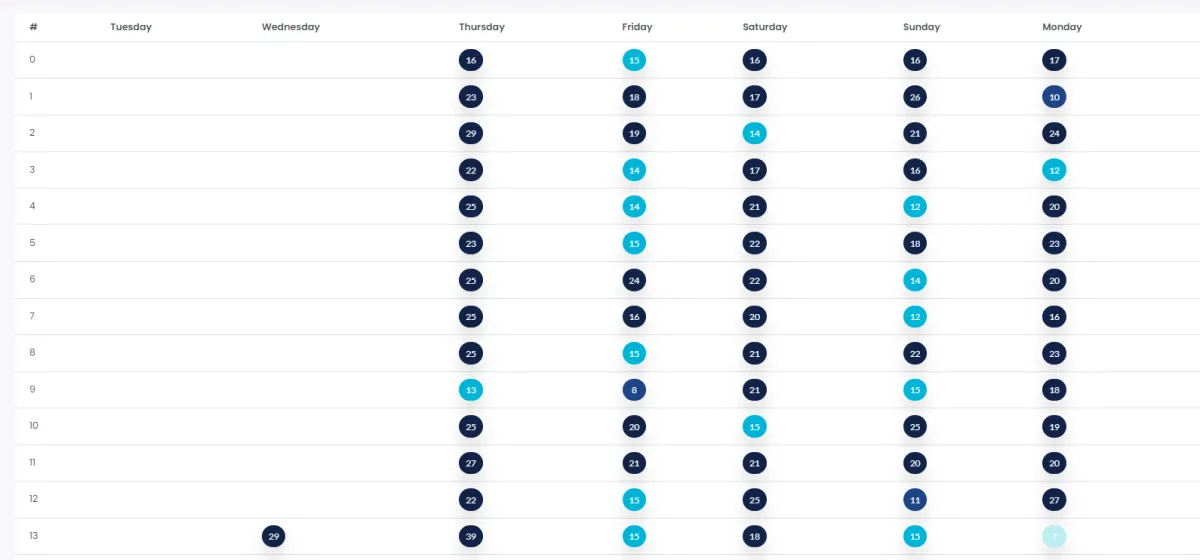Select Sunday badge 11 in row 12
The image size is (1200, 560).
pos(915,500)
